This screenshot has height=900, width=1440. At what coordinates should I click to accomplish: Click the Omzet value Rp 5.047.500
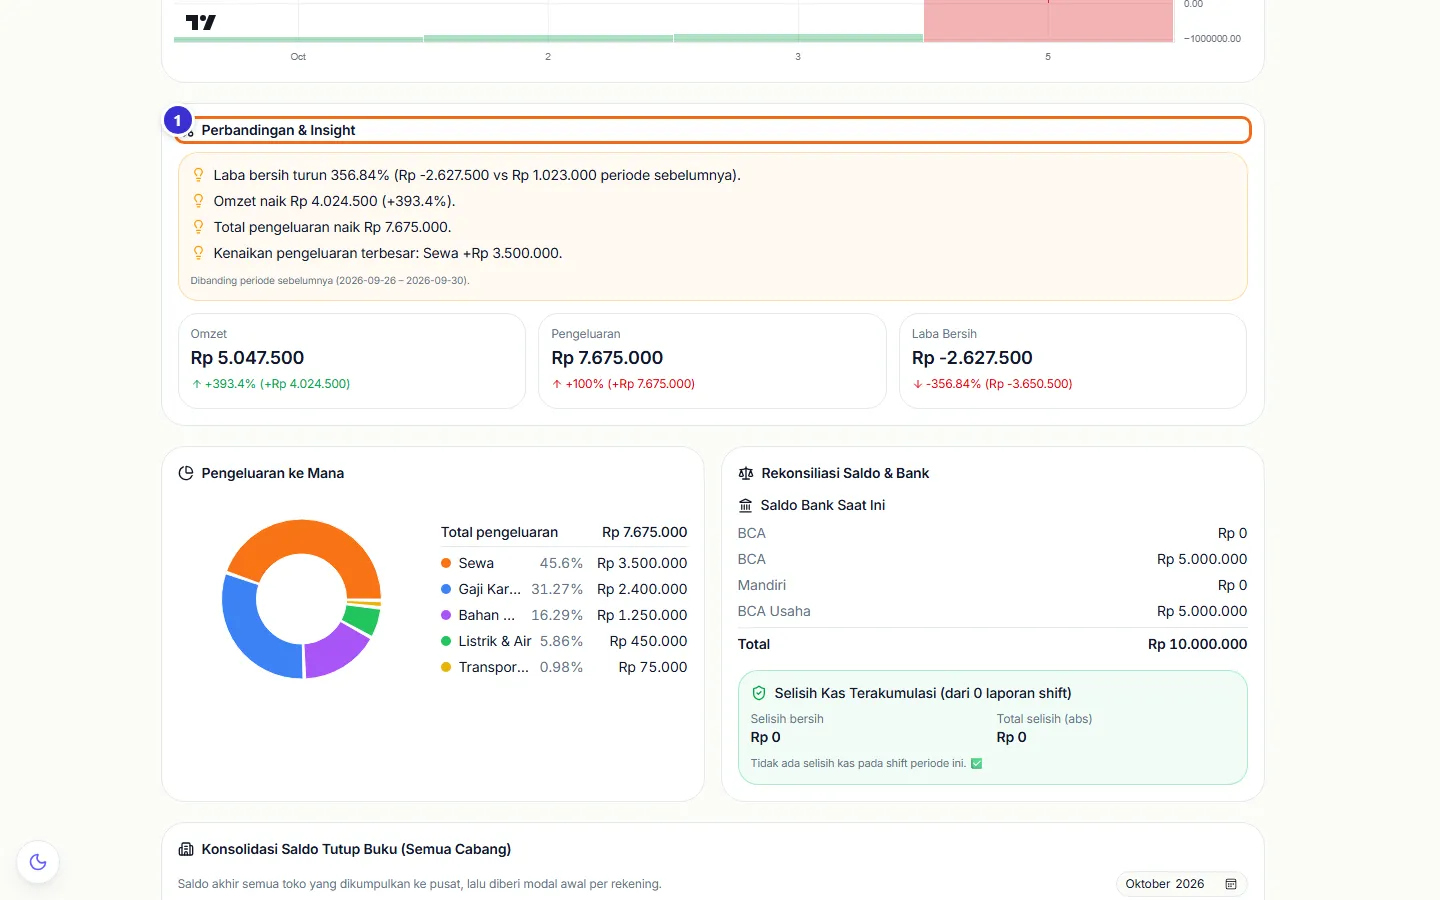click(247, 358)
